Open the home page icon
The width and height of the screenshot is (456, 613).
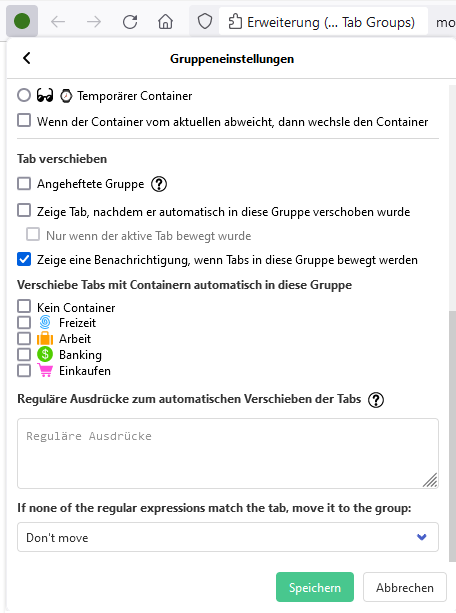point(165,22)
